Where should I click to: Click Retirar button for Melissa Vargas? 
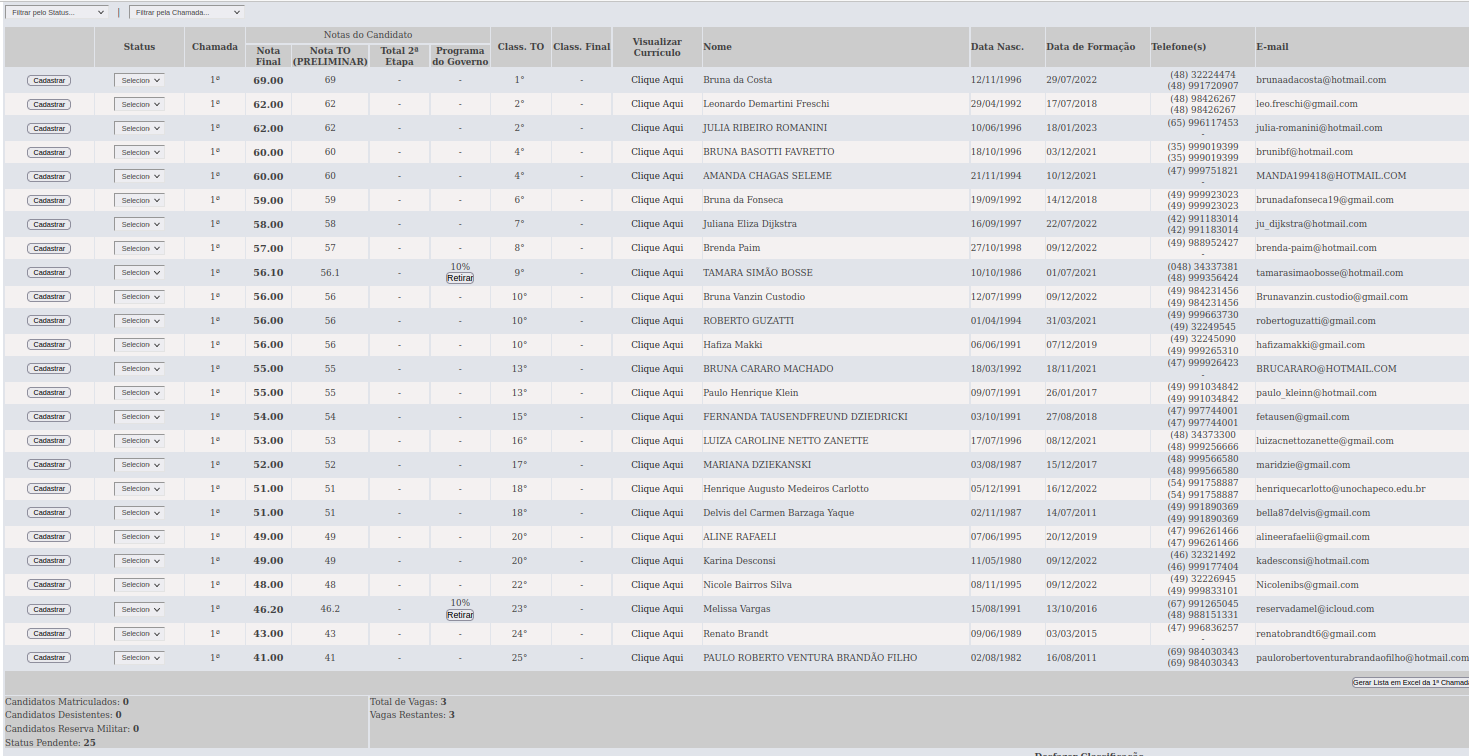[460, 615]
